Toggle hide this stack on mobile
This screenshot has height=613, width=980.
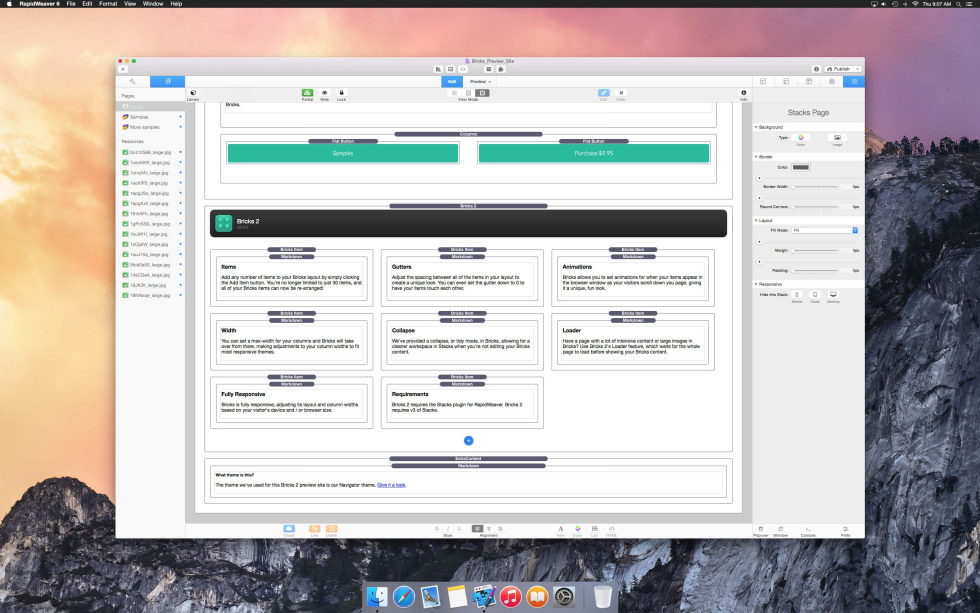pos(797,295)
